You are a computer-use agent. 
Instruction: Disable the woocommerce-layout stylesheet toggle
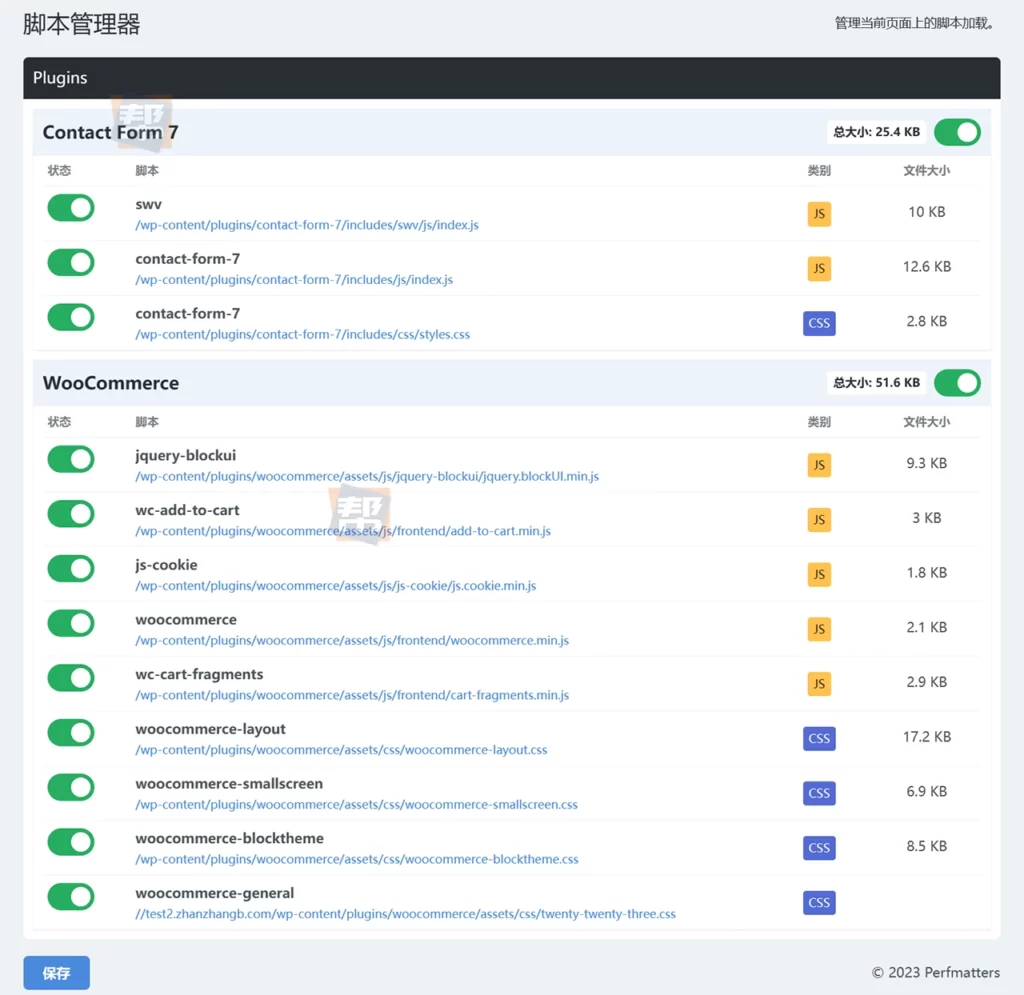pyautogui.click(x=71, y=733)
